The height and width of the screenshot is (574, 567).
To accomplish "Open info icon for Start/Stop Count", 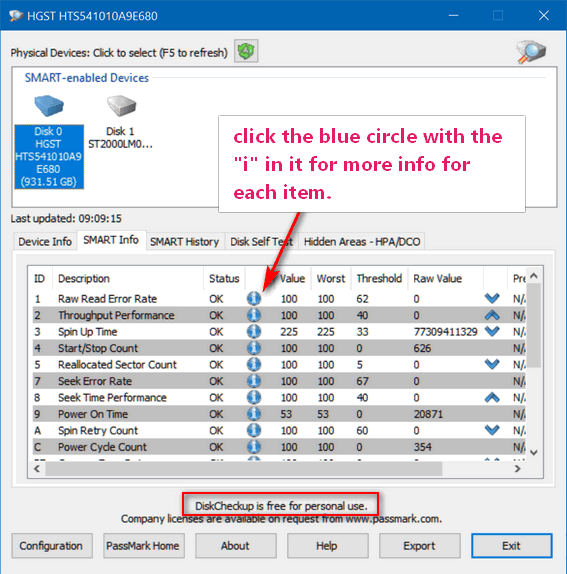I will [x=254, y=348].
